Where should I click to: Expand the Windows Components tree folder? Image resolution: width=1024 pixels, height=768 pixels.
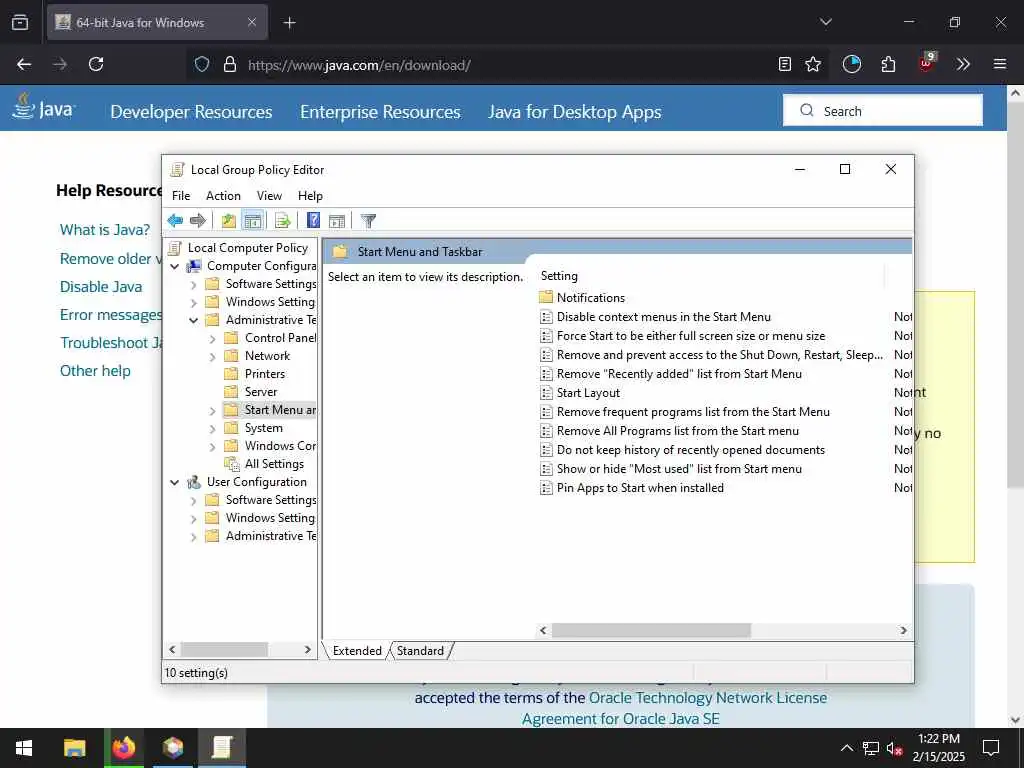point(212,447)
